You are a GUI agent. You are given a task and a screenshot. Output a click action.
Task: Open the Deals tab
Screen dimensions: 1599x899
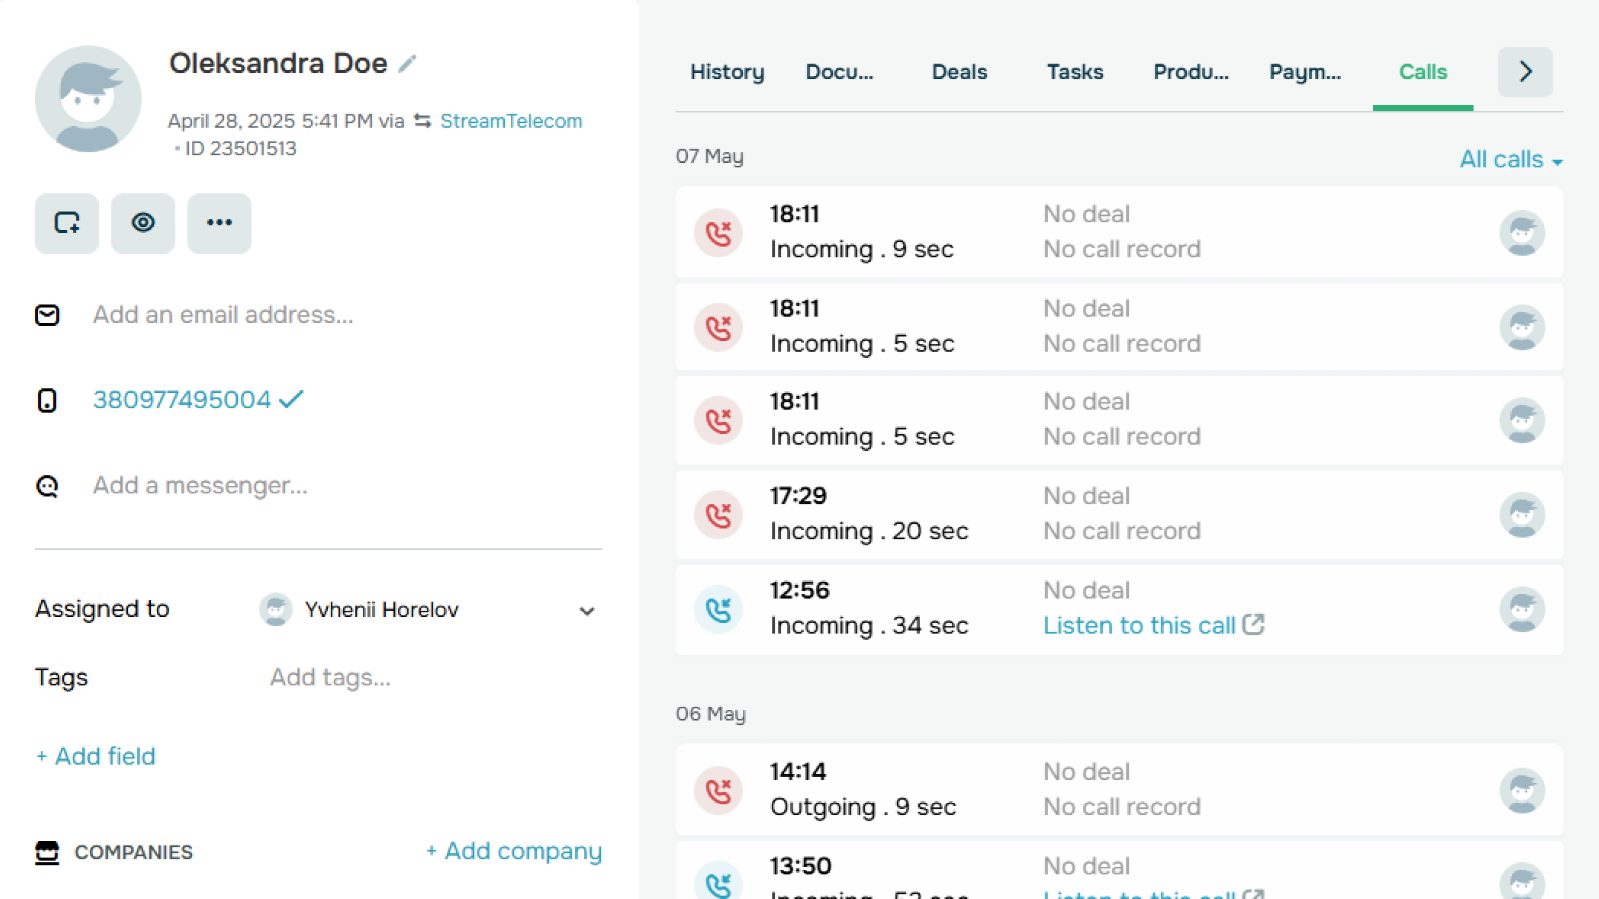click(x=959, y=72)
